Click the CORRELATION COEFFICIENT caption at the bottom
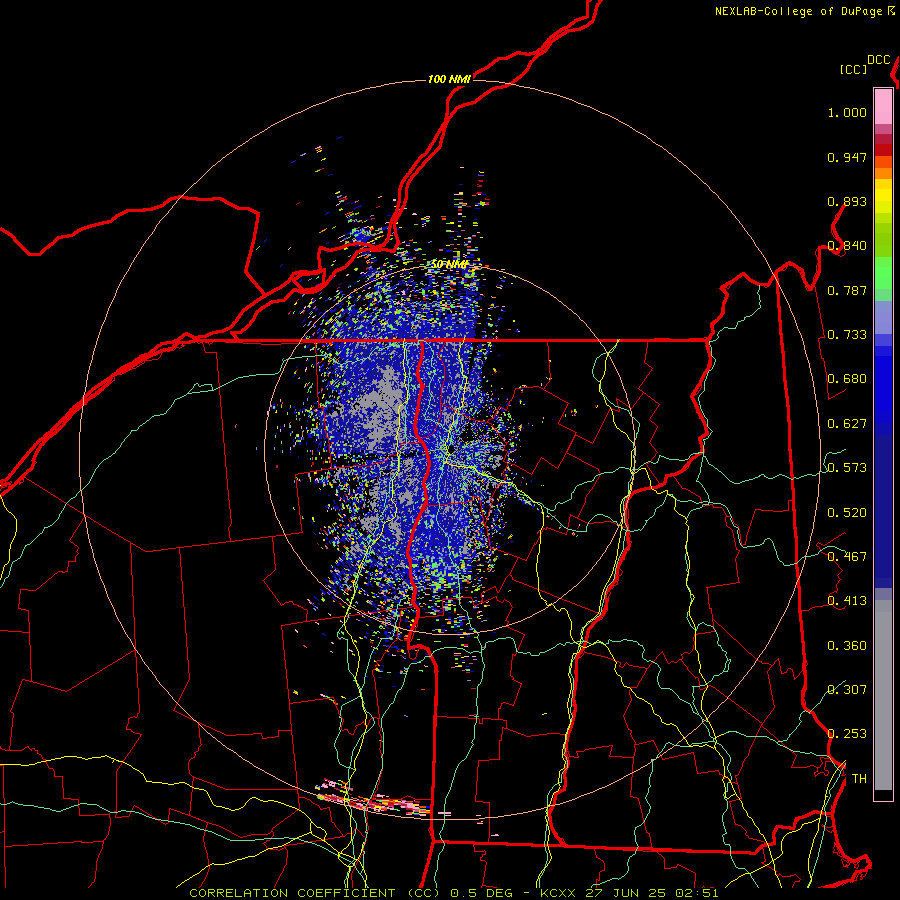 point(453,893)
